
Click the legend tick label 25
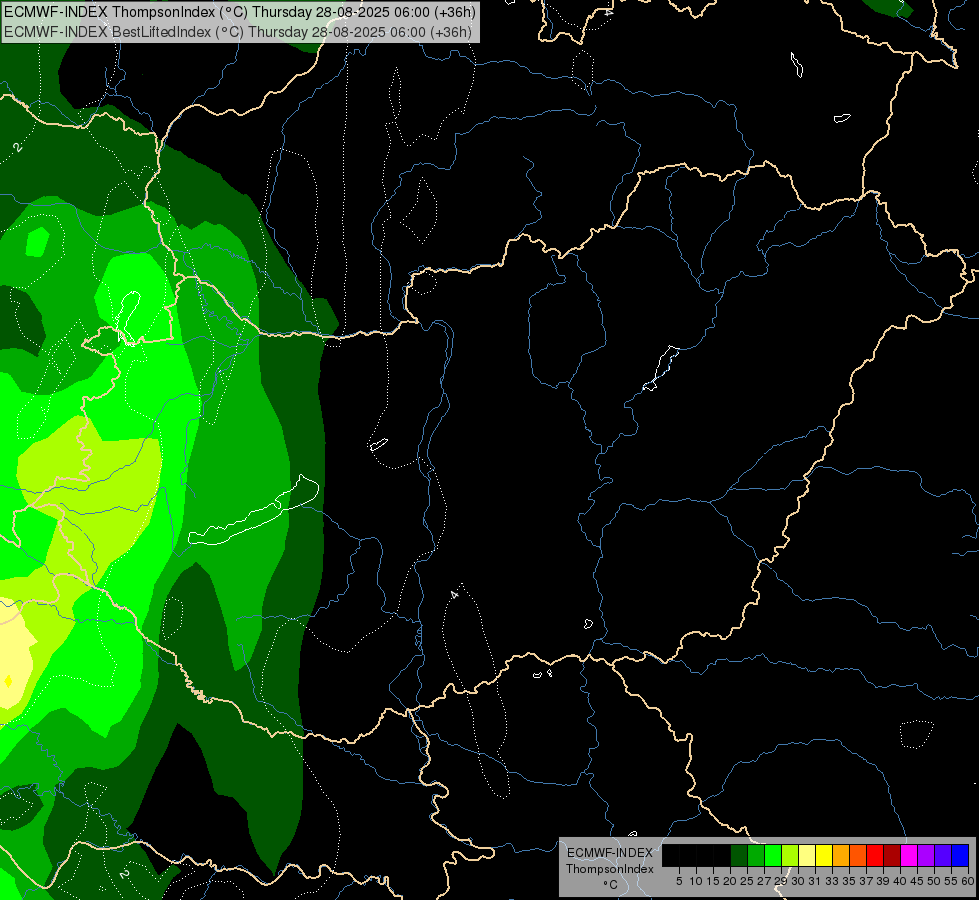747,881
